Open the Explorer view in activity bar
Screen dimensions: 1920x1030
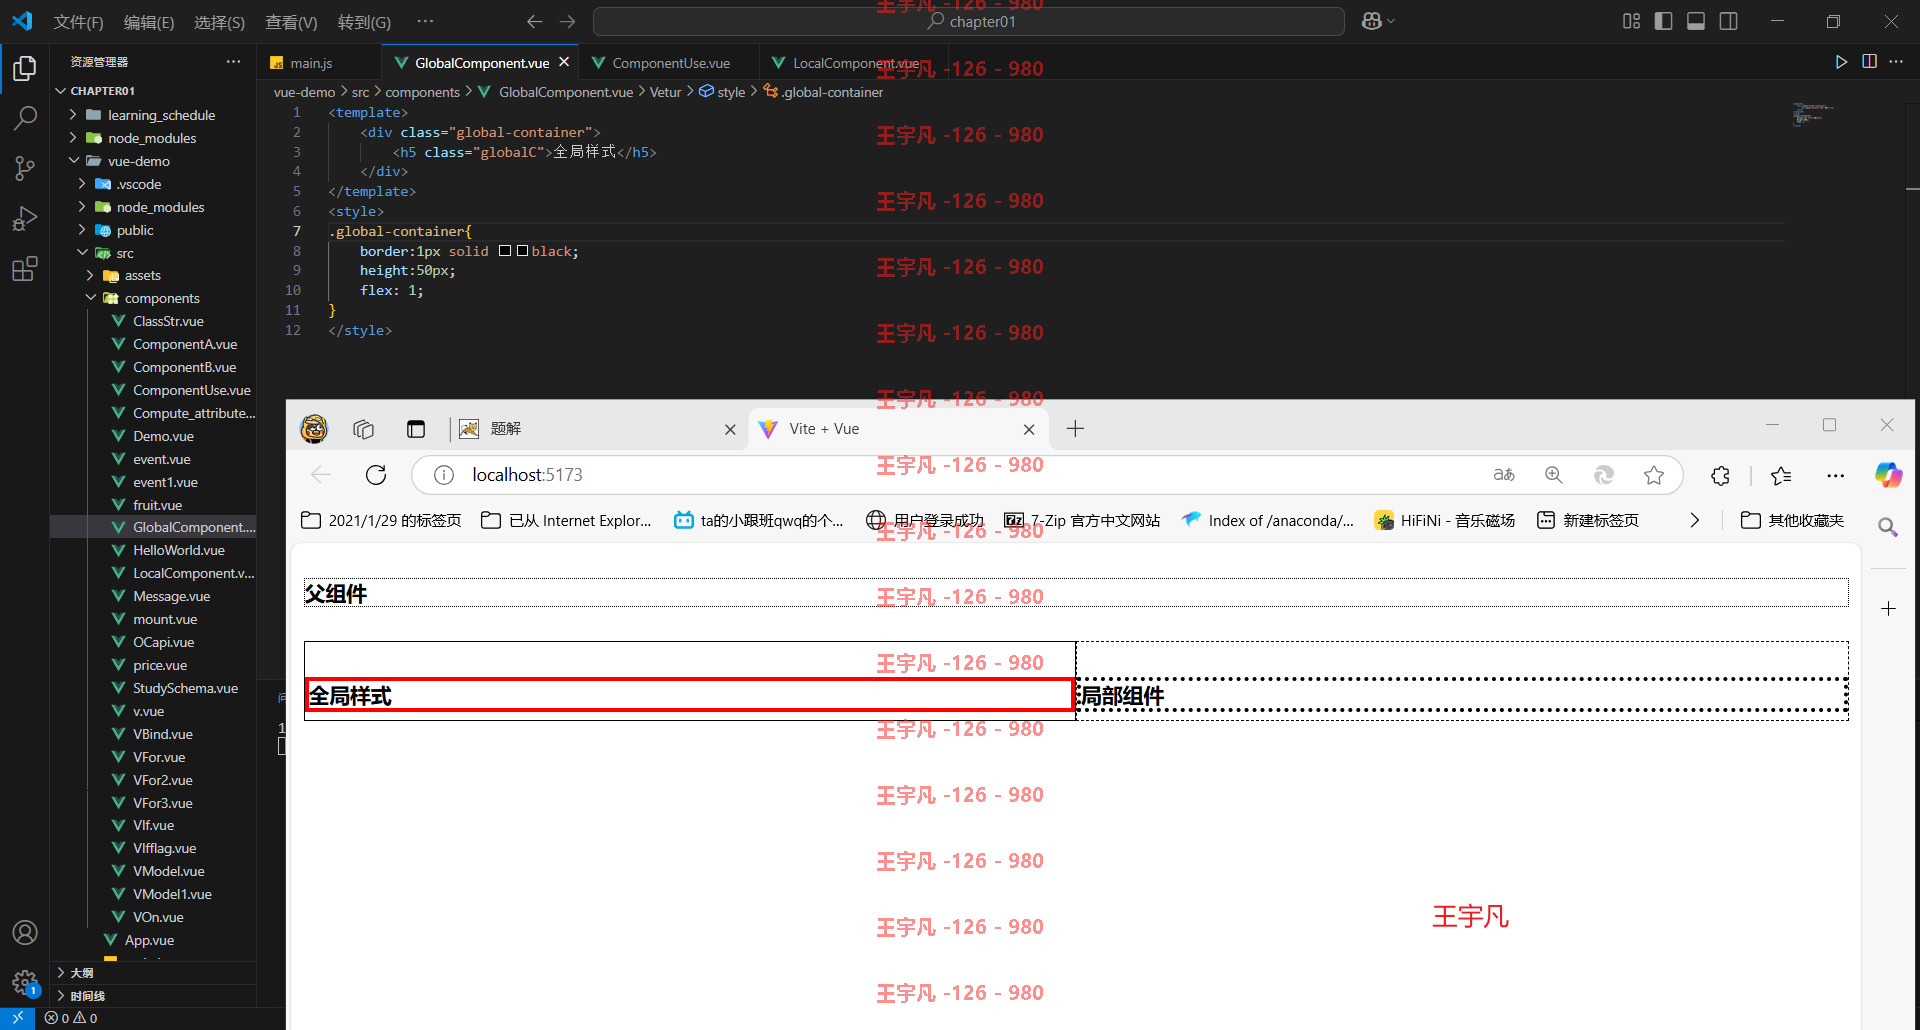(x=25, y=68)
